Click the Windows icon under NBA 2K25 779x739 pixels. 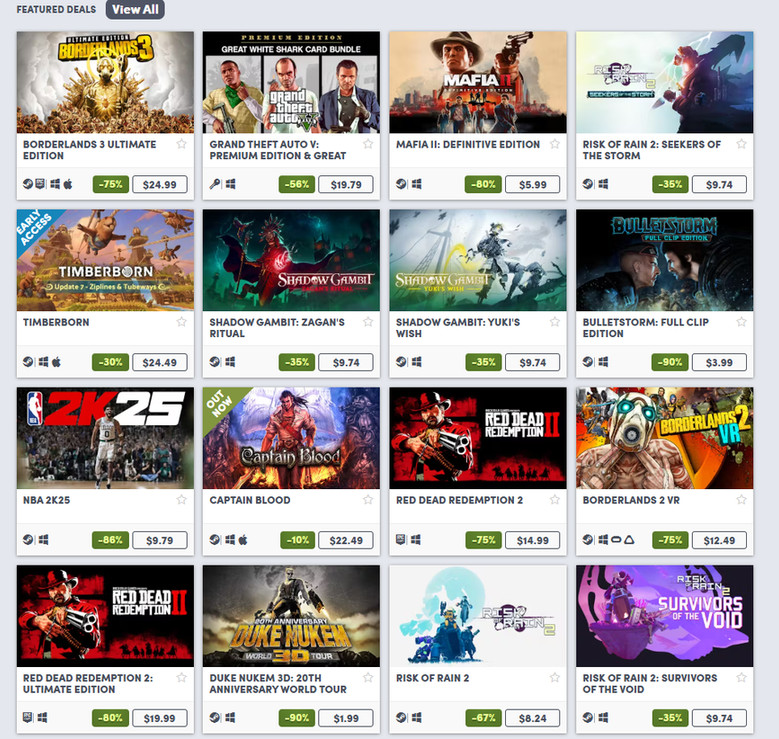pyautogui.click(x=44, y=540)
